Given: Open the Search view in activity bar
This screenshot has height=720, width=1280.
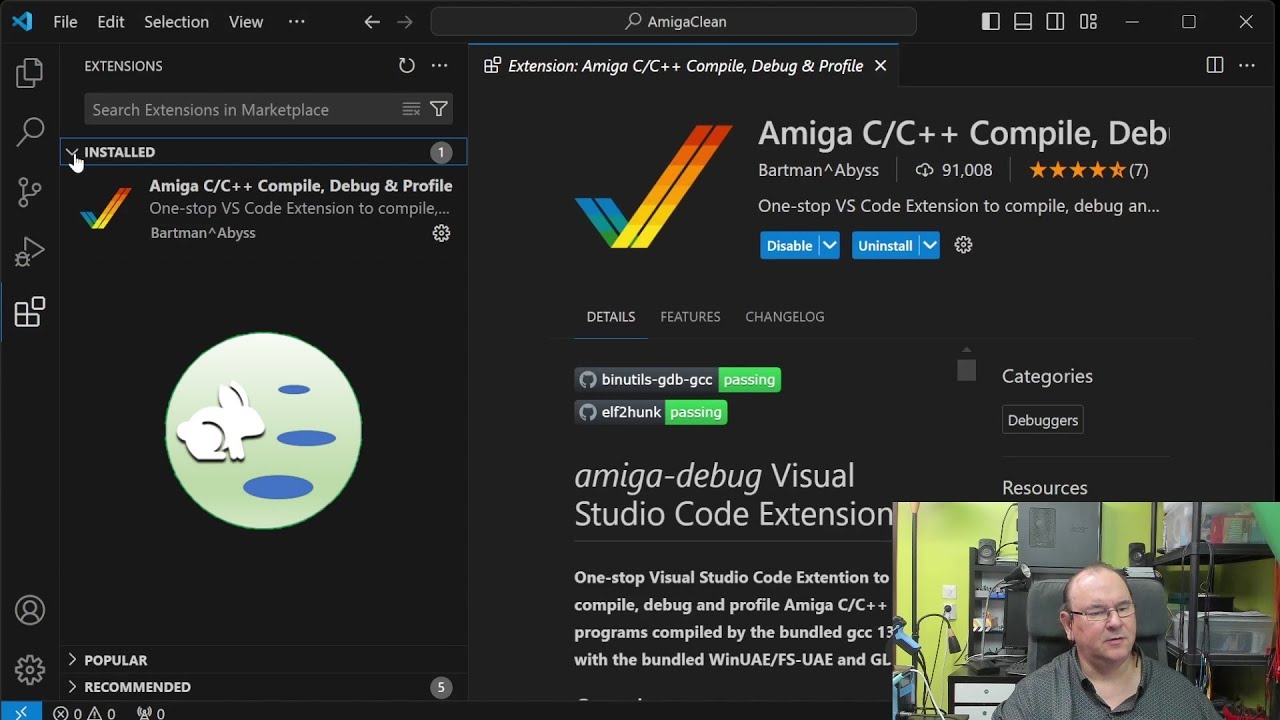Looking at the screenshot, I should [x=30, y=131].
